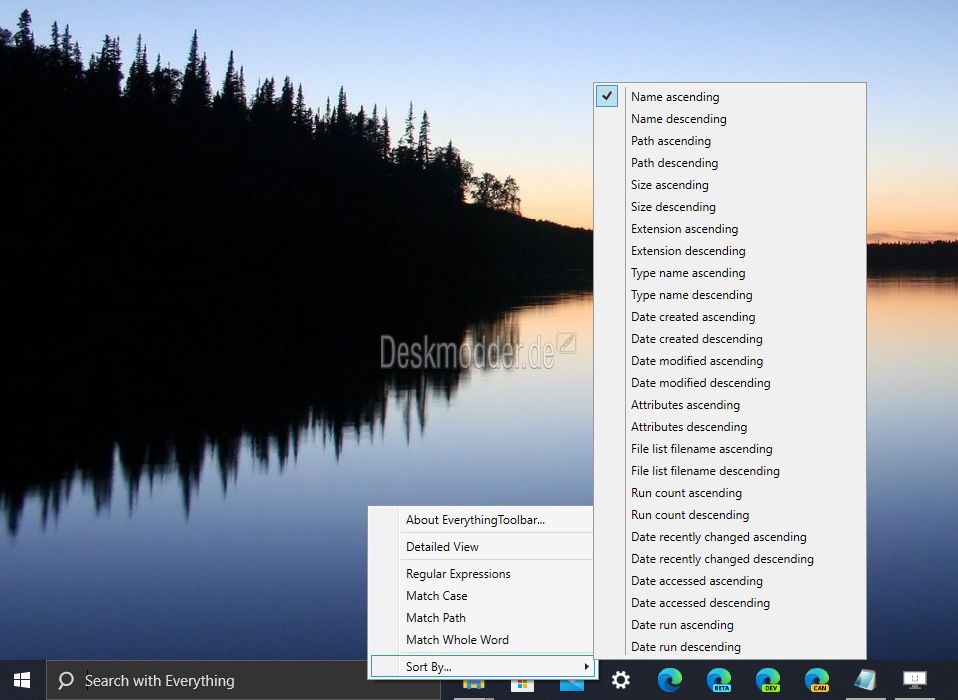Screen dimensions: 958x700
Task: Enable Match Case option
Action: 481,596
